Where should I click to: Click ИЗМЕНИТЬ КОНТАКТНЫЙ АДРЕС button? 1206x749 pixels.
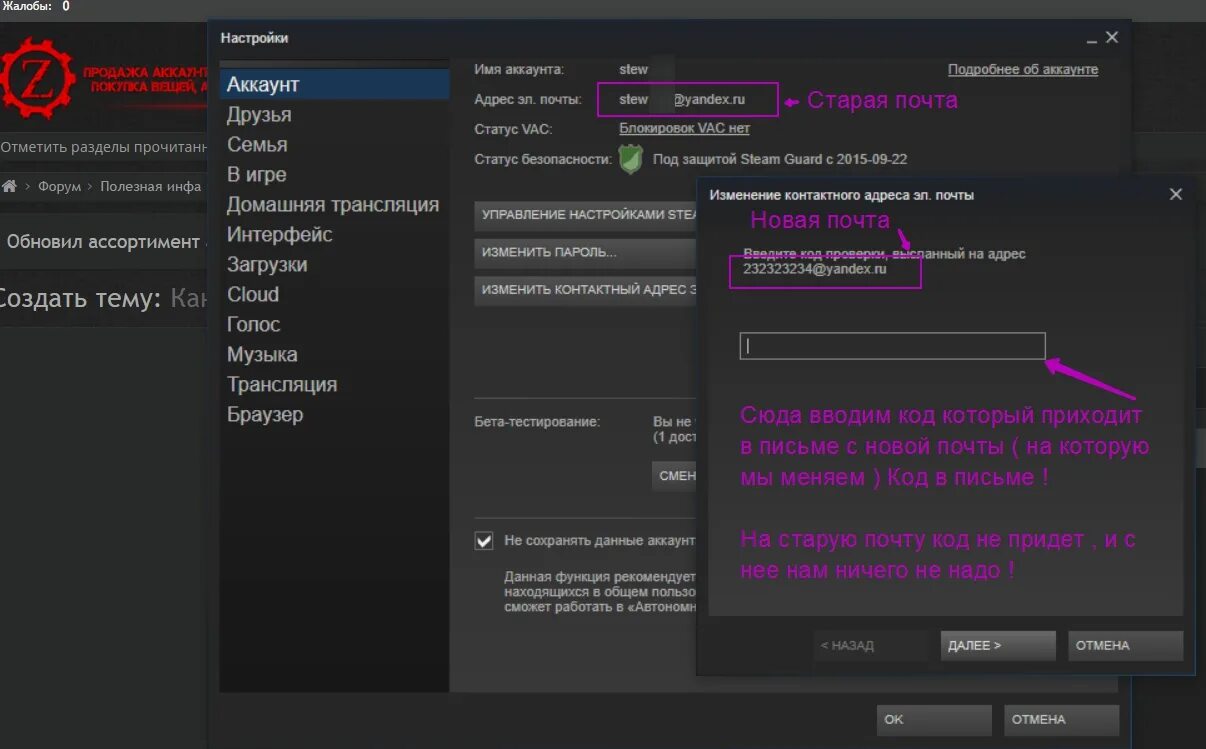(585, 290)
